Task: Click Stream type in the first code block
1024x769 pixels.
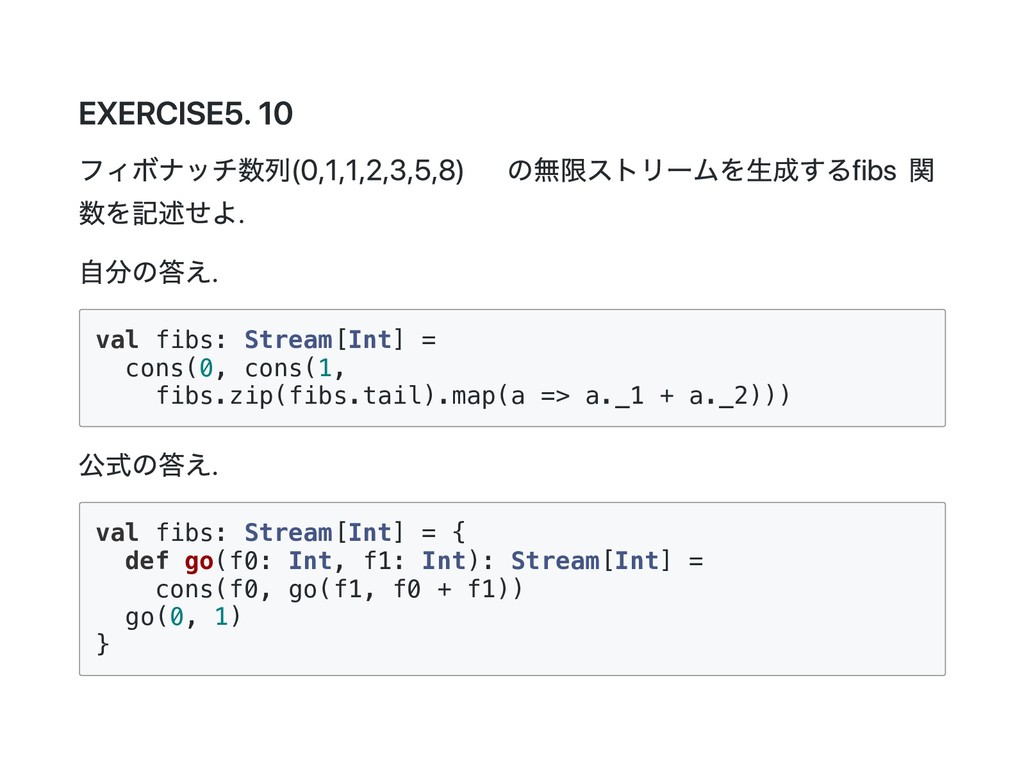Action: [287, 340]
